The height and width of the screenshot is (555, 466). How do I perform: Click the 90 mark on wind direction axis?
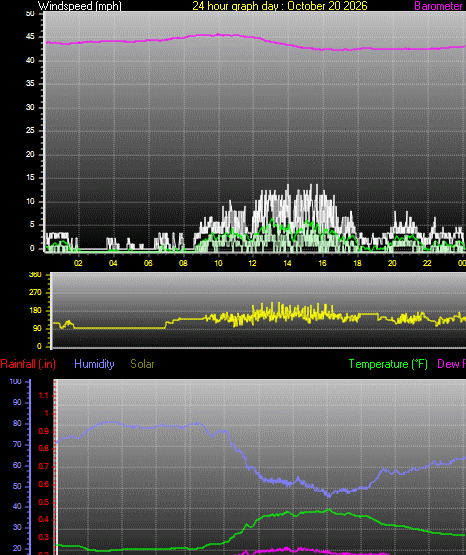pyautogui.click(x=37, y=328)
